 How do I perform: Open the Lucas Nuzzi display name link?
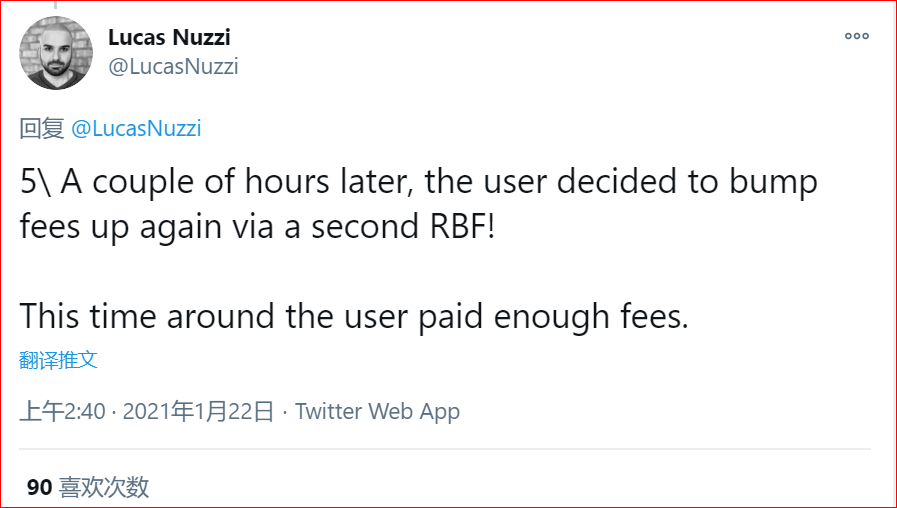pyautogui.click(x=169, y=39)
